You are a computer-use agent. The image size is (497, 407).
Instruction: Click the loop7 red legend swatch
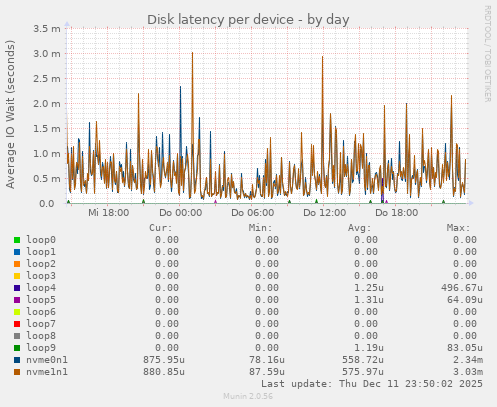coord(17,324)
